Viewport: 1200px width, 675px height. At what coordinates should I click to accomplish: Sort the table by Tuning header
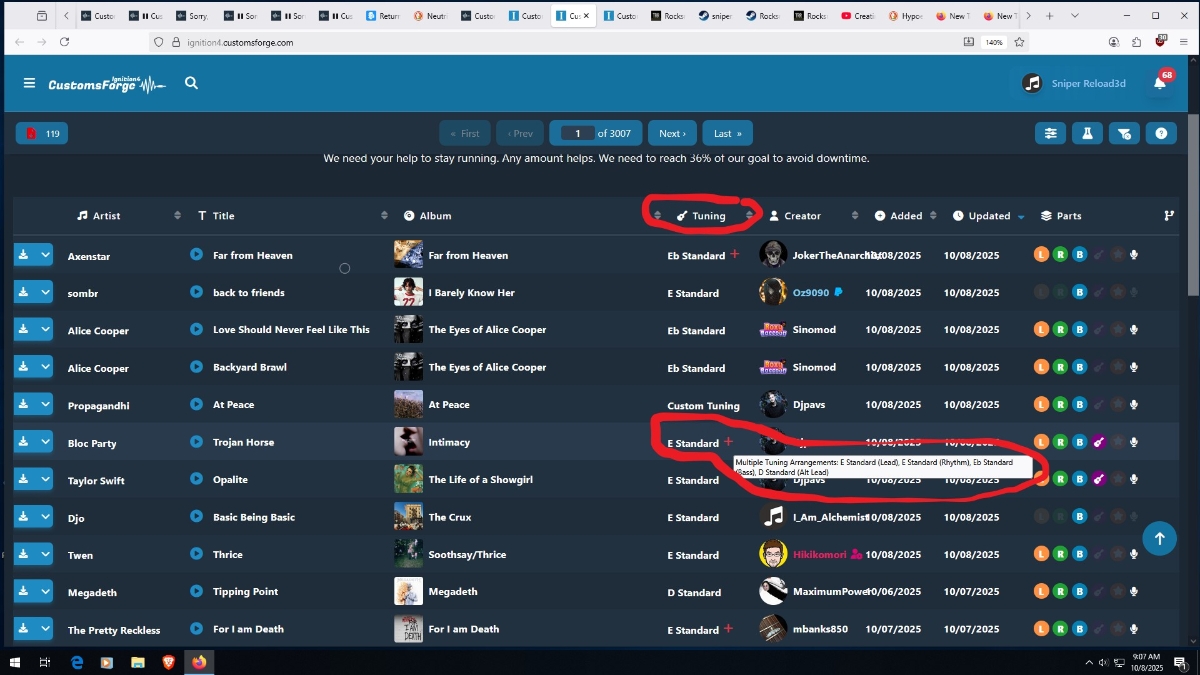pyautogui.click(x=708, y=216)
